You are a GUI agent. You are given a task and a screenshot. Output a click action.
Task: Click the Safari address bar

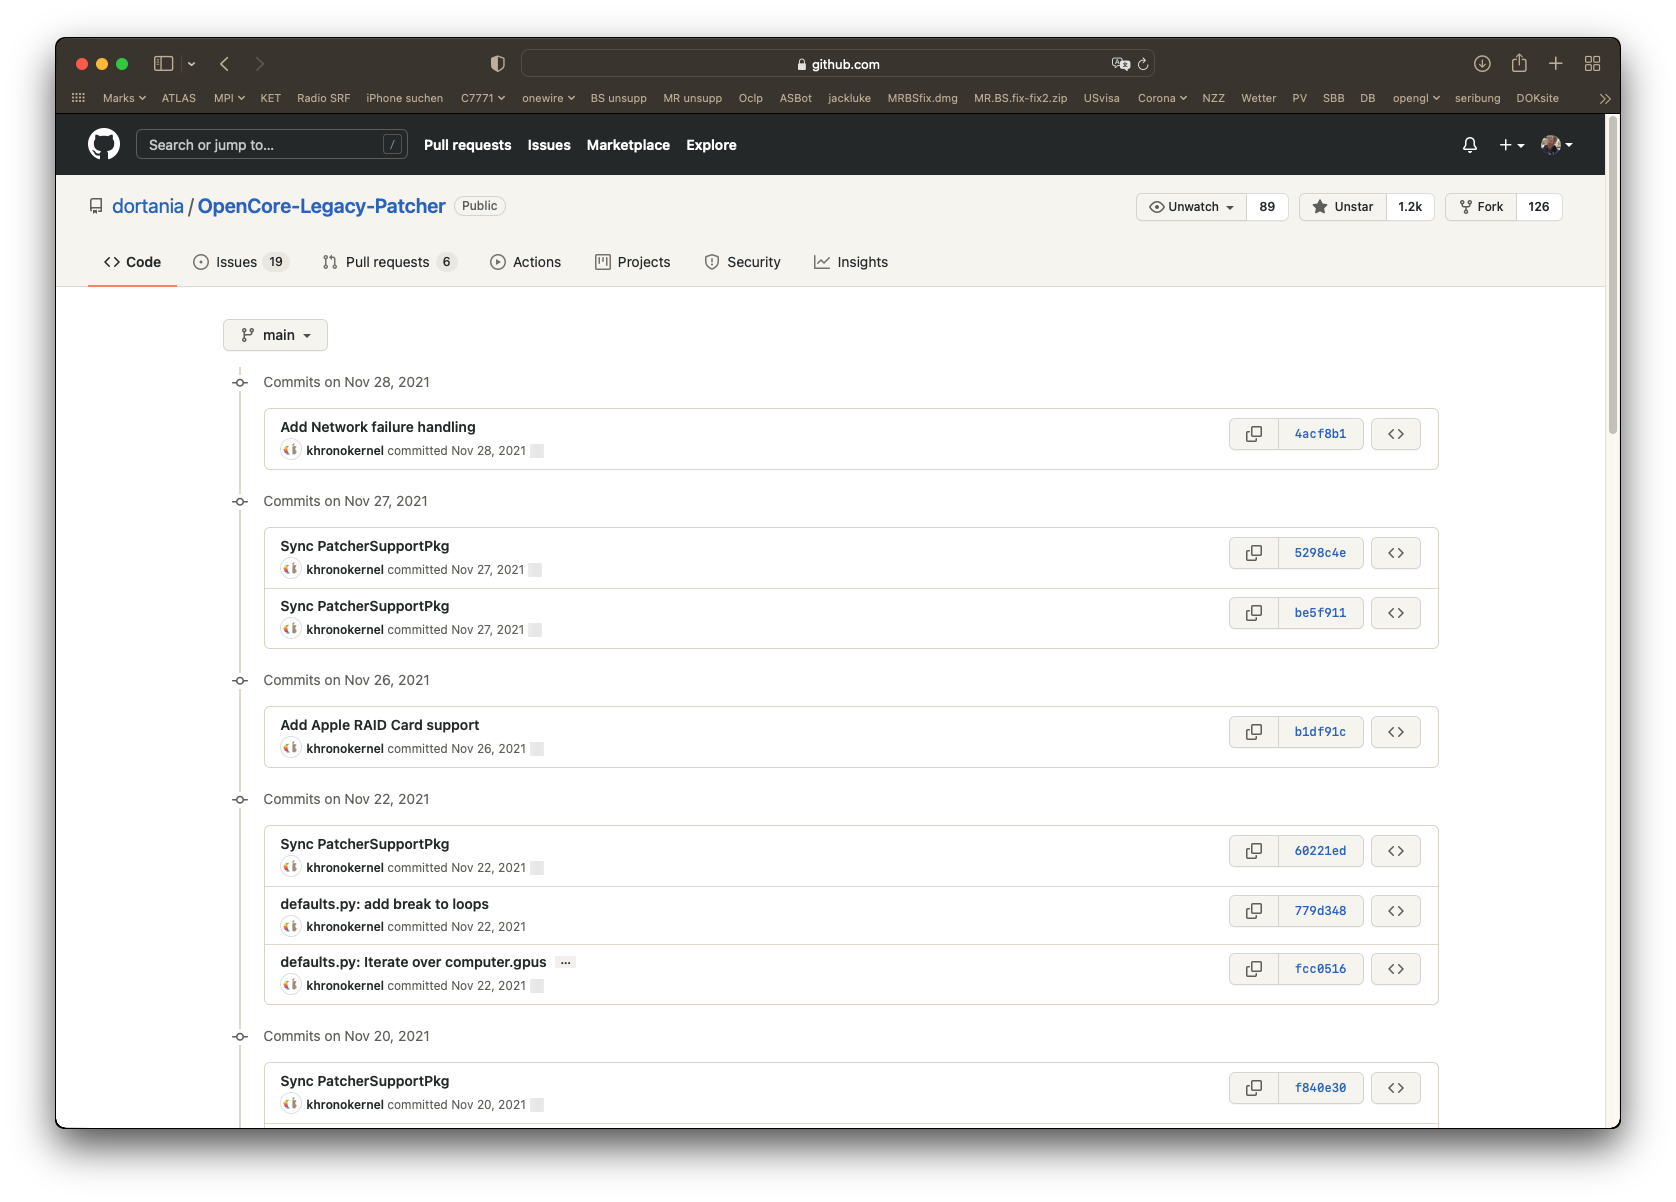point(838,64)
